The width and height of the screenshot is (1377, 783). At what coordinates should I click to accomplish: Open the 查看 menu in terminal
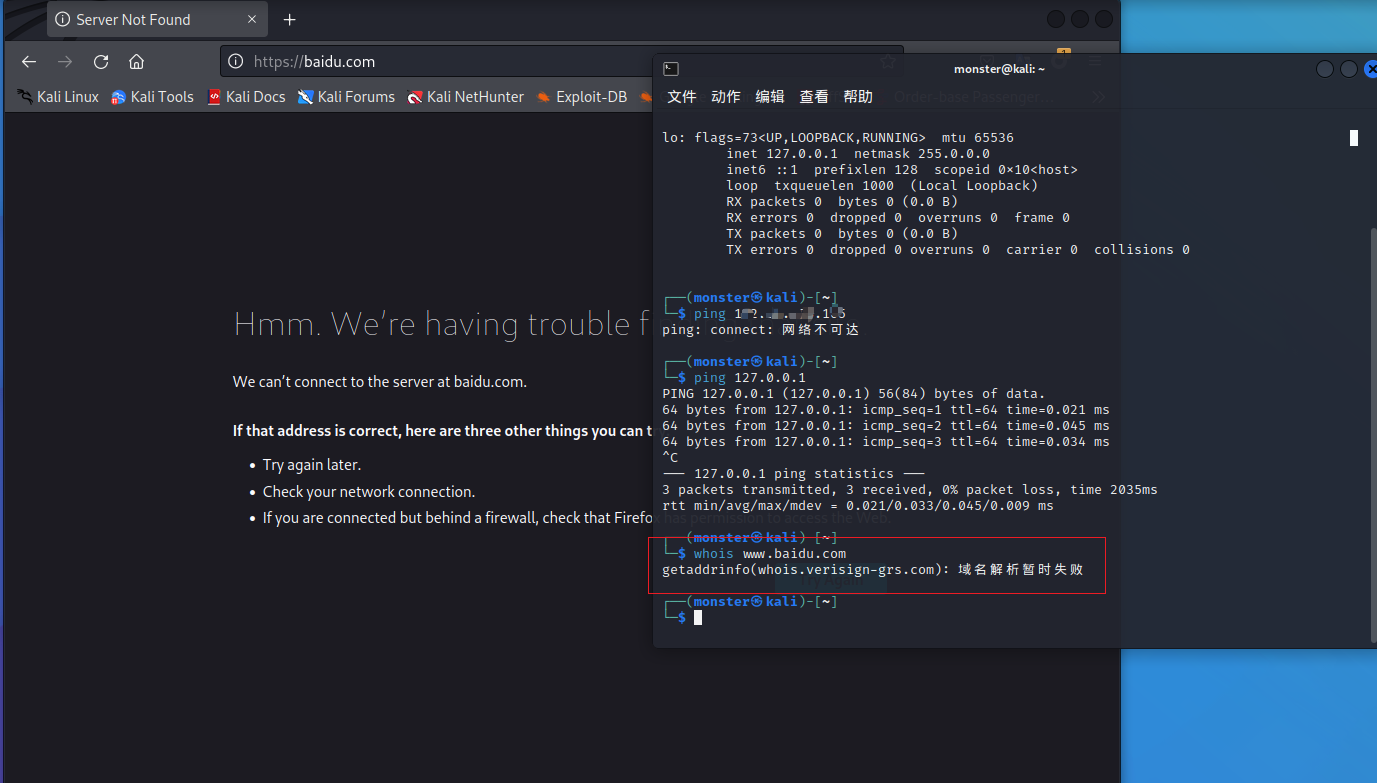[x=814, y=97]
